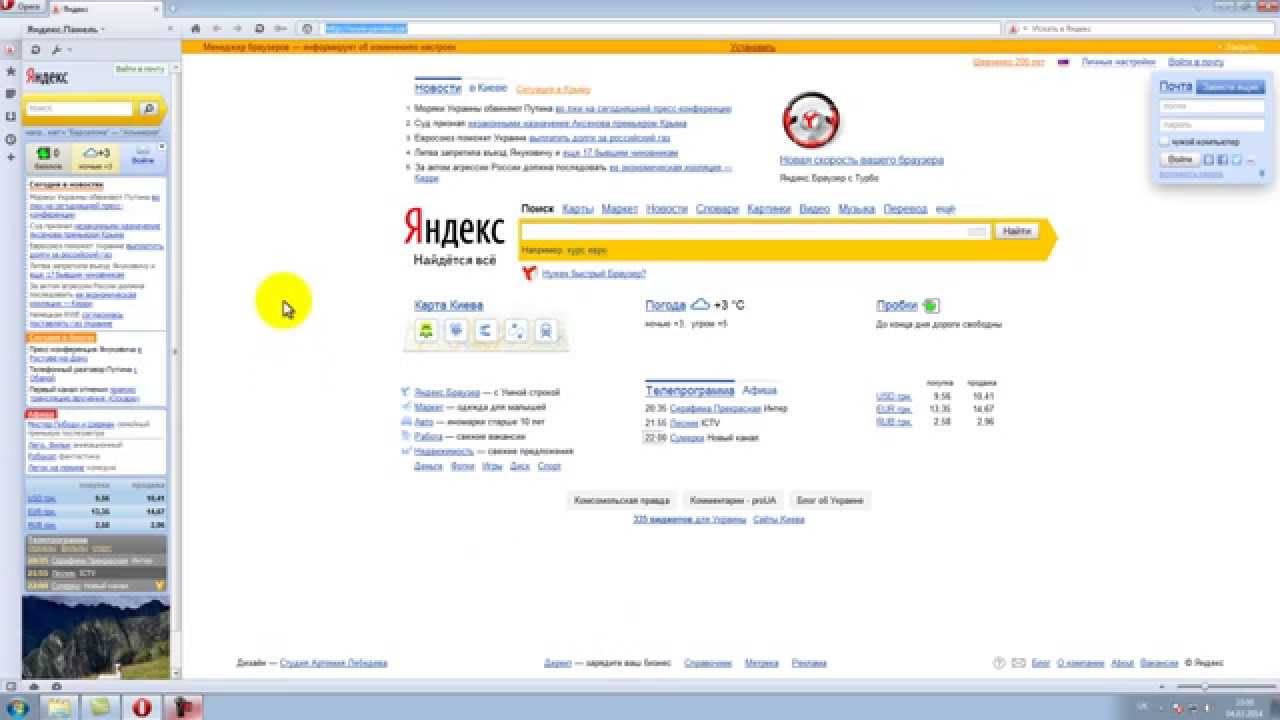Switch to the Афиша tab
The width and height of the screenshot is (1280, 720).
(760, 390)
